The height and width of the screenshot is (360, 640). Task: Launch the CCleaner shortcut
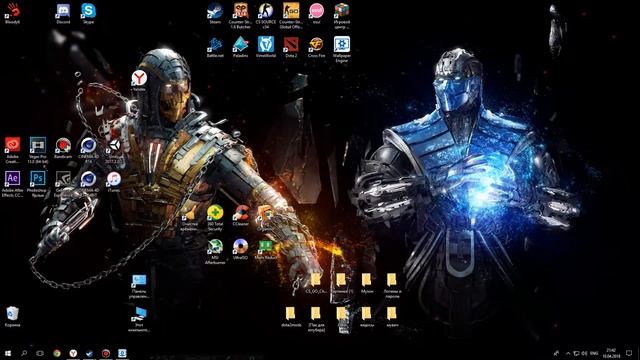pyautogui.click(x=240, y=216)
